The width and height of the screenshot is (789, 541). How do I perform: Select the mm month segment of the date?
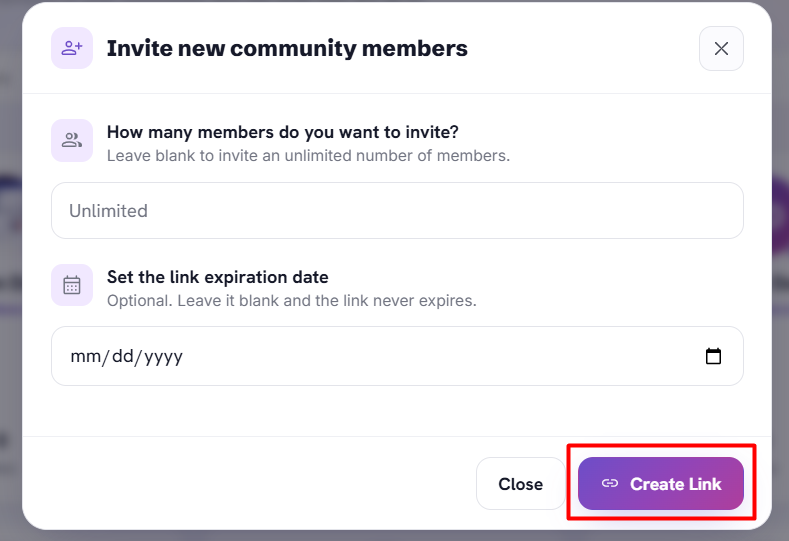(x=86, y=356)
